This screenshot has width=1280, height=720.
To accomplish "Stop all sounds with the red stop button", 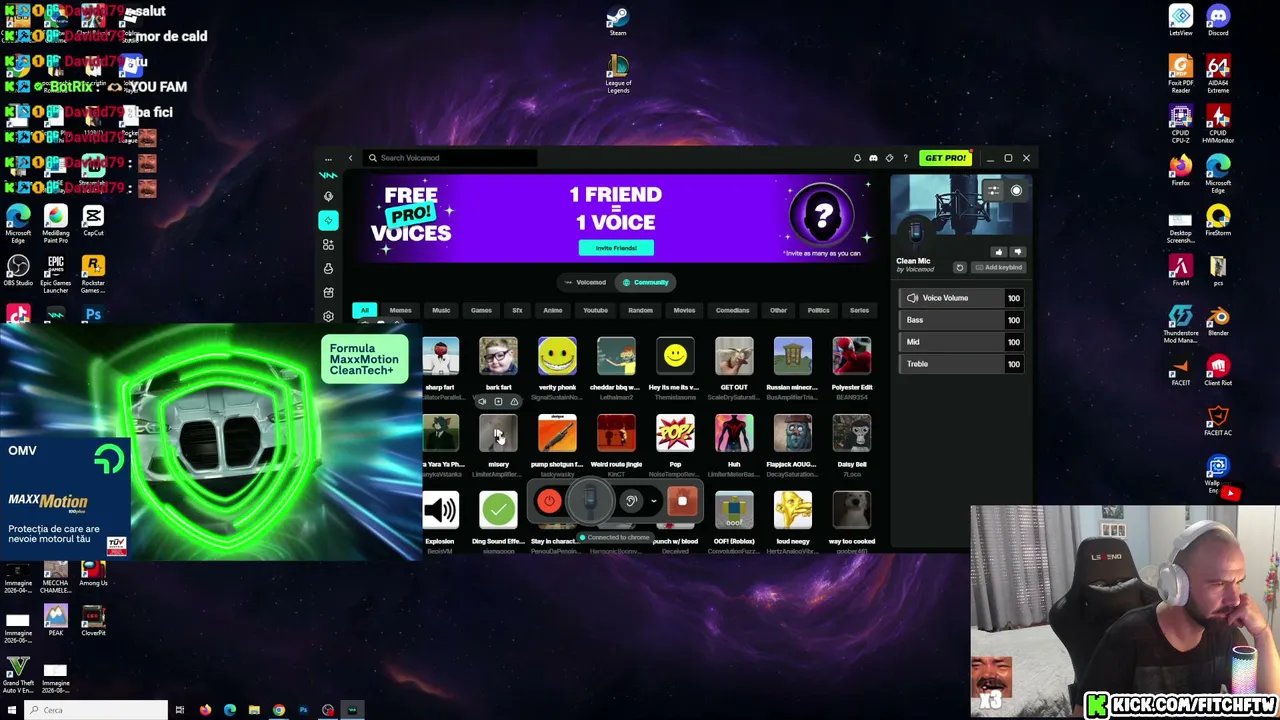I will pyautogui.click(x=682, y=501).
